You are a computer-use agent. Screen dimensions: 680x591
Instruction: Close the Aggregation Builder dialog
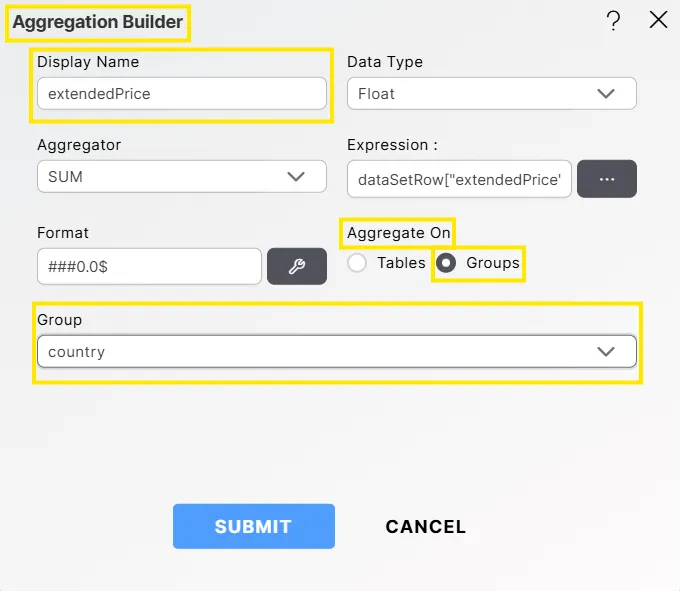658,20
